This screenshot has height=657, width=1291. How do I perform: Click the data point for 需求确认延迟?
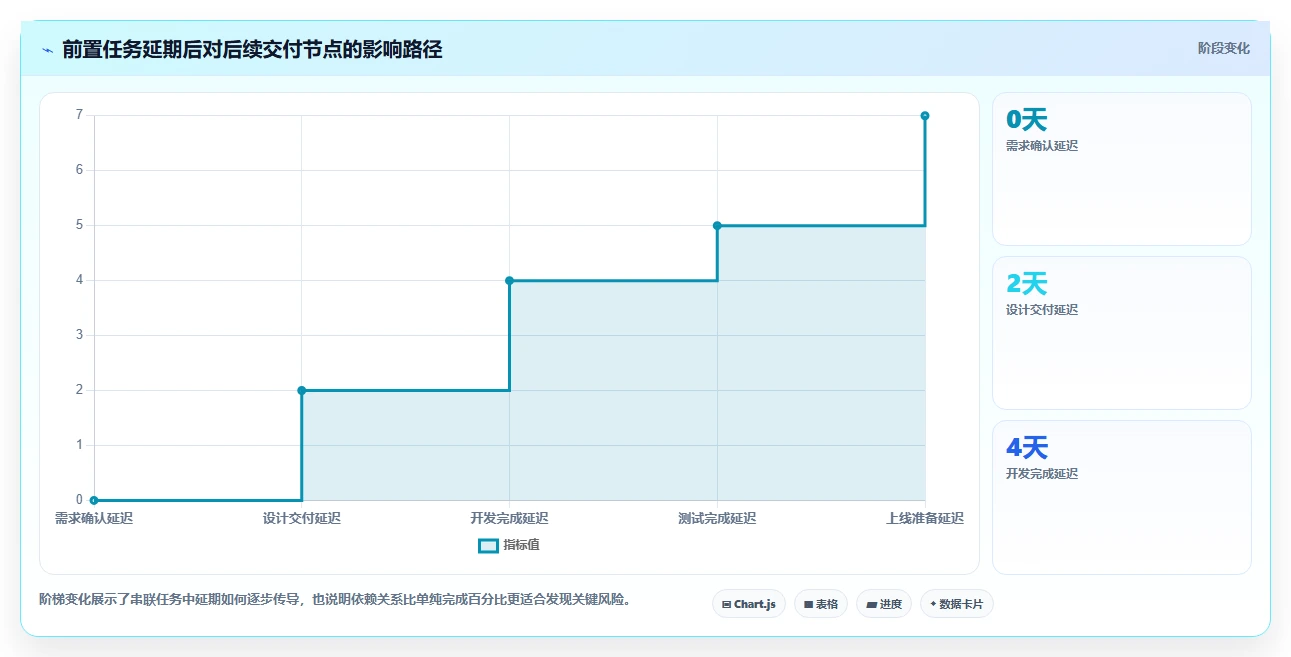point(94,500)
